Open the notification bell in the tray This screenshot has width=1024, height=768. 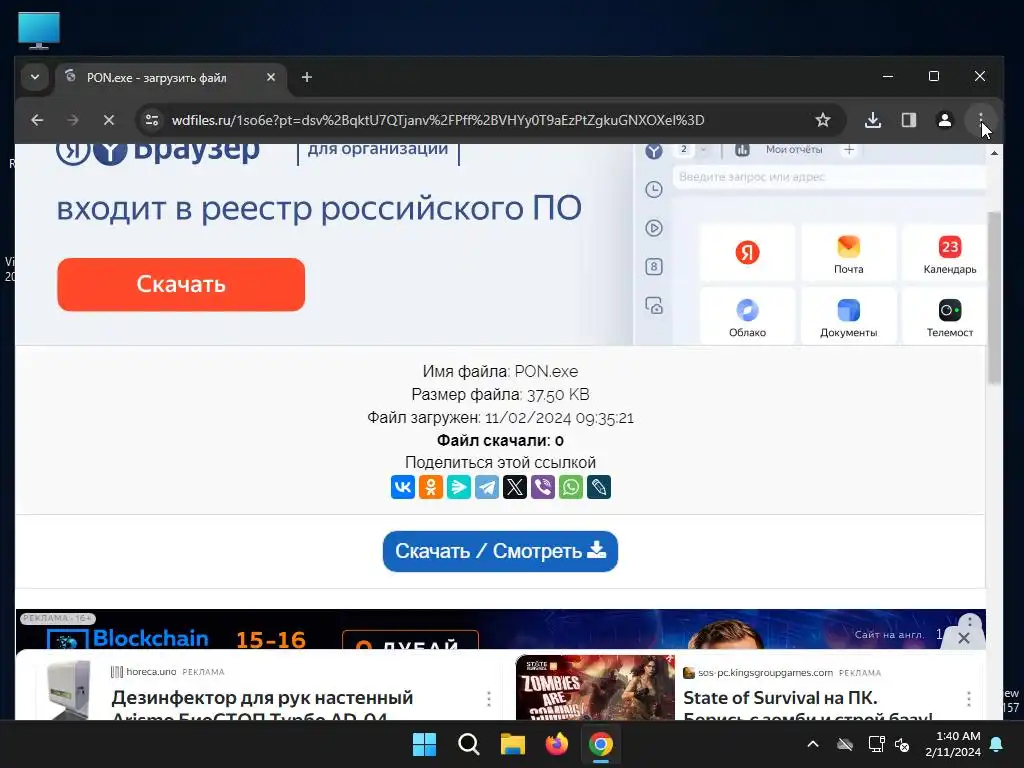click(x=997, y=744)
